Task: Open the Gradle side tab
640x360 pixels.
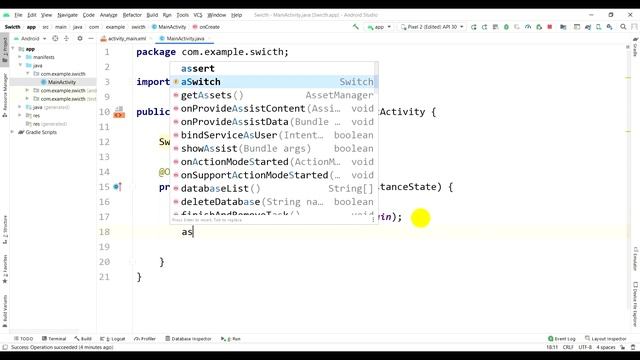Action: click(x=635, y=47)
